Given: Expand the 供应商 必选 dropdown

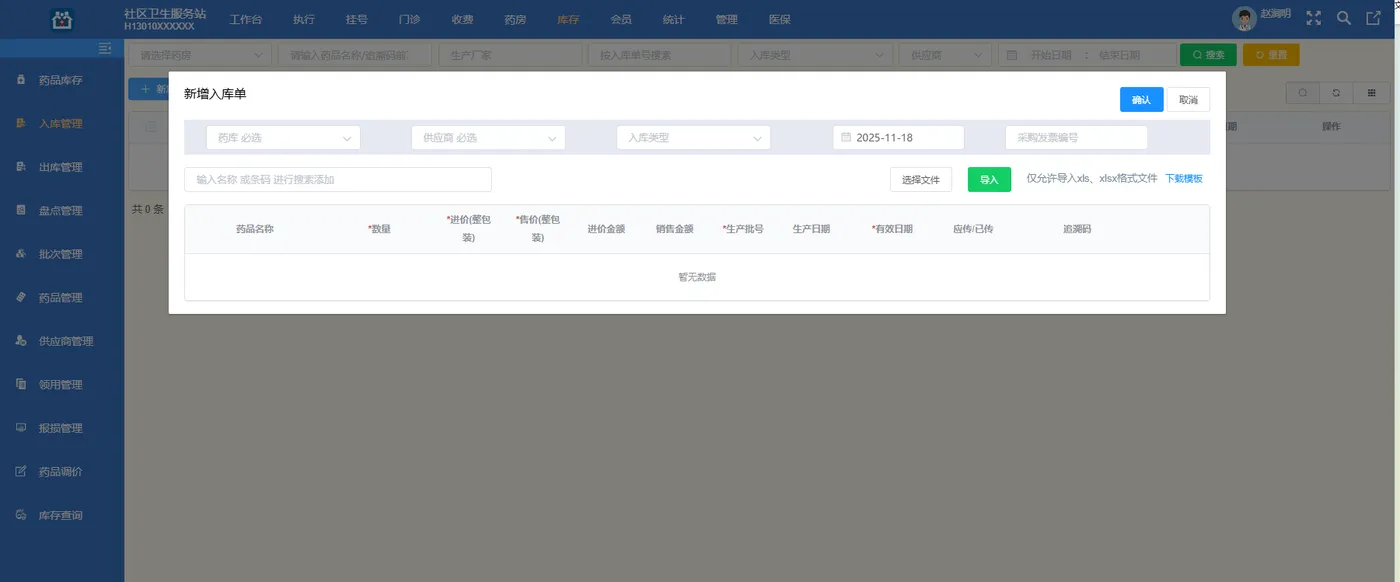Looking at the screenshot, I should pyautogui.click(x=487, y=137).
